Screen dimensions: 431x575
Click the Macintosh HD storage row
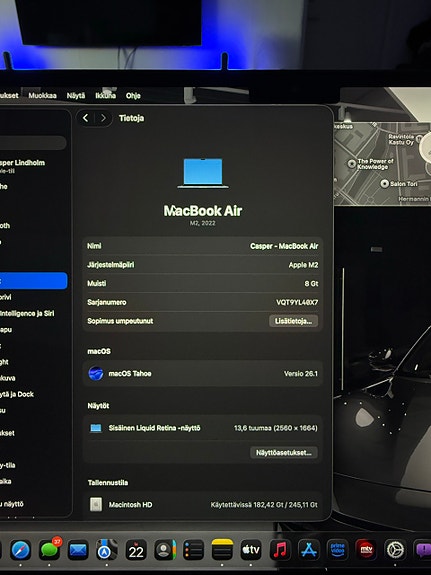coord(202,505)
